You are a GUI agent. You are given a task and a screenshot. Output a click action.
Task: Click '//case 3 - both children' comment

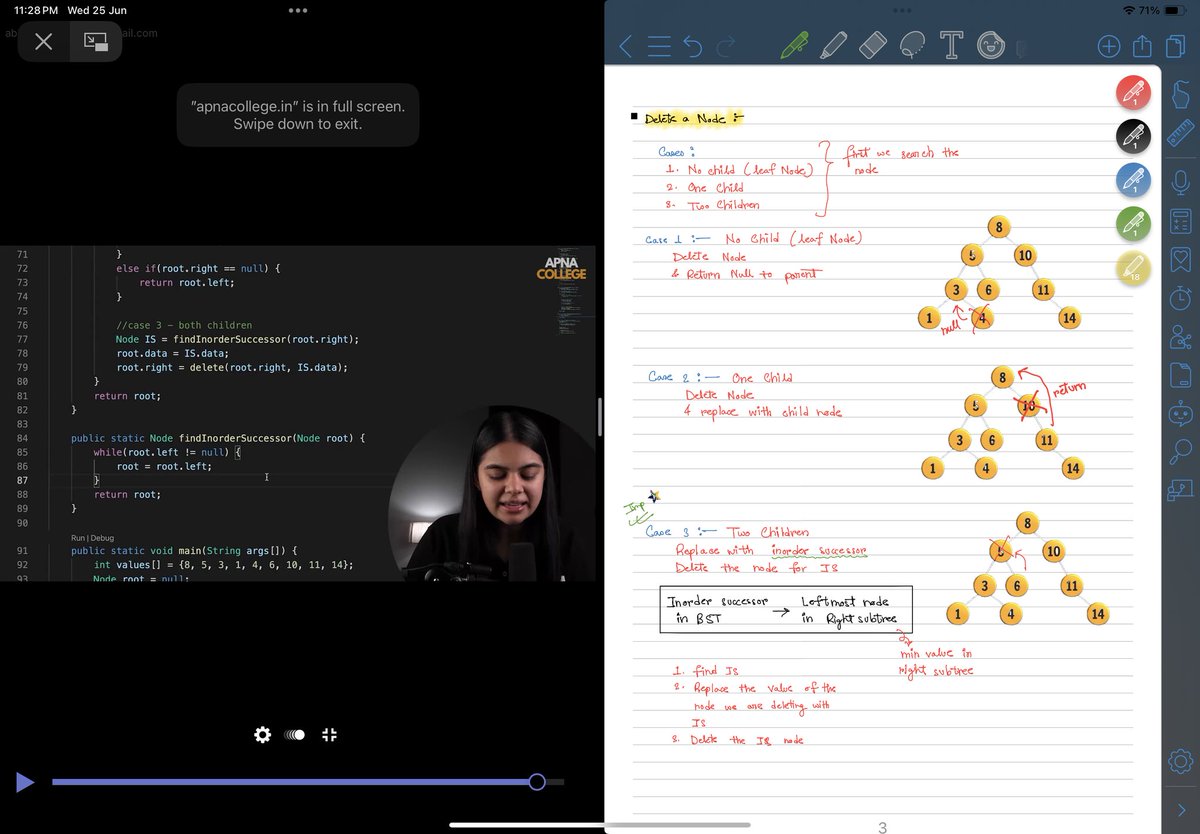click(184, 325)
